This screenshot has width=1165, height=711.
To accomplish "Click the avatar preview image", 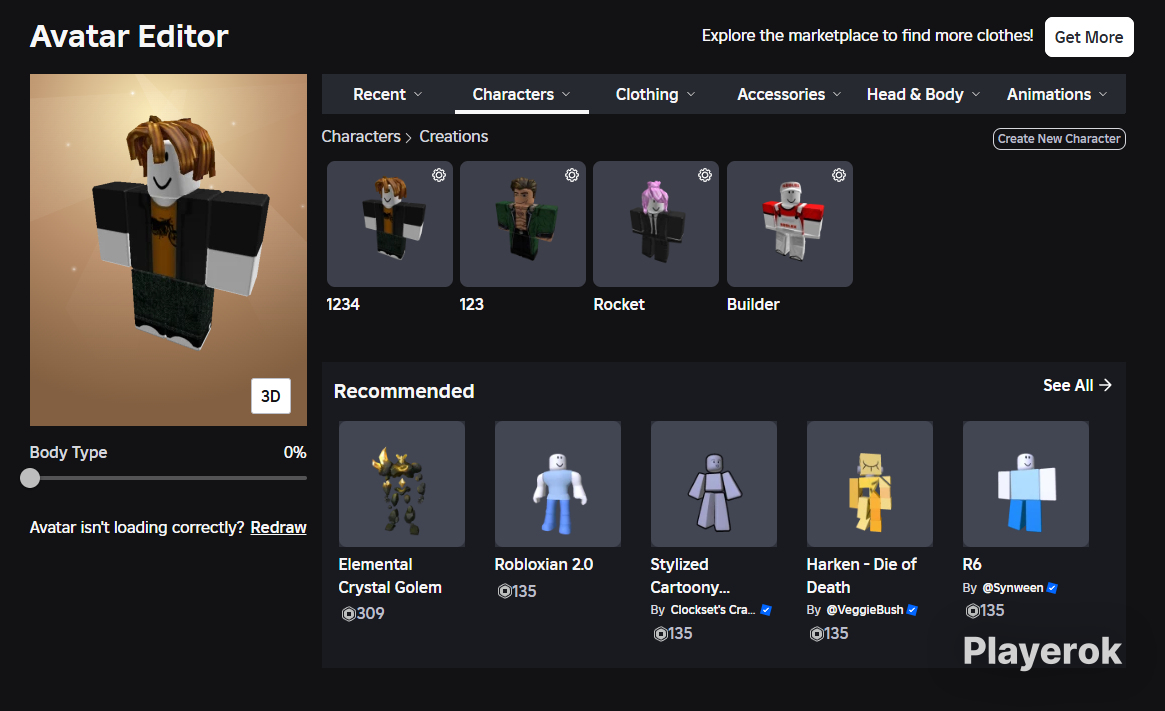I will [x=168, y=250].
